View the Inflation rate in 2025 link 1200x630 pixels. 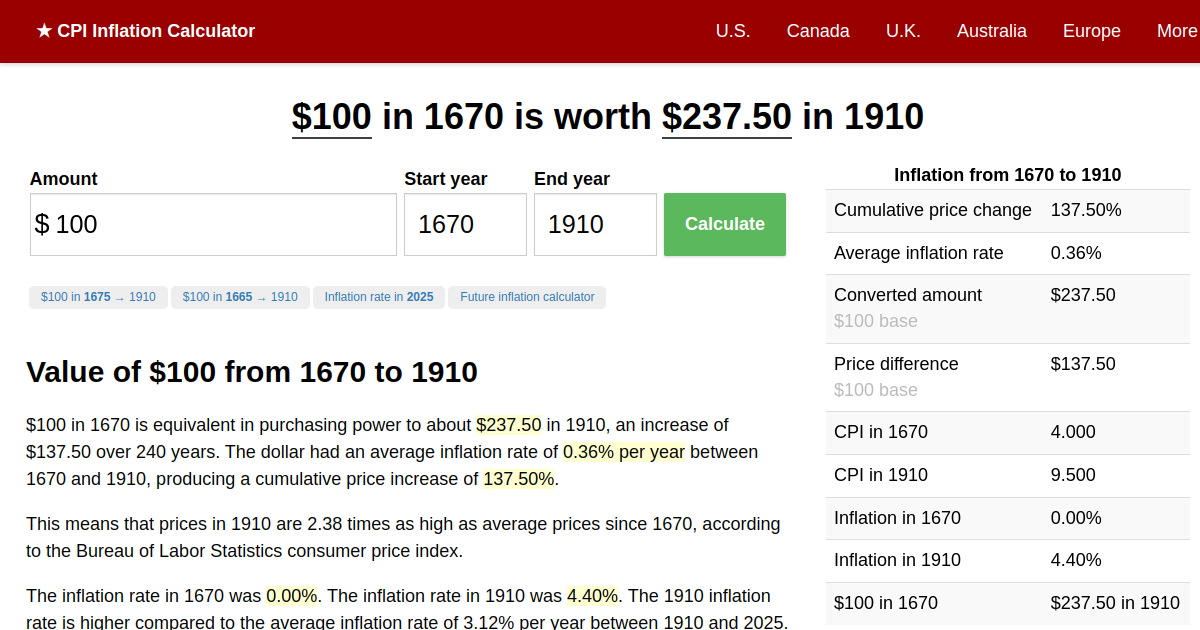[x=379, y=297]
